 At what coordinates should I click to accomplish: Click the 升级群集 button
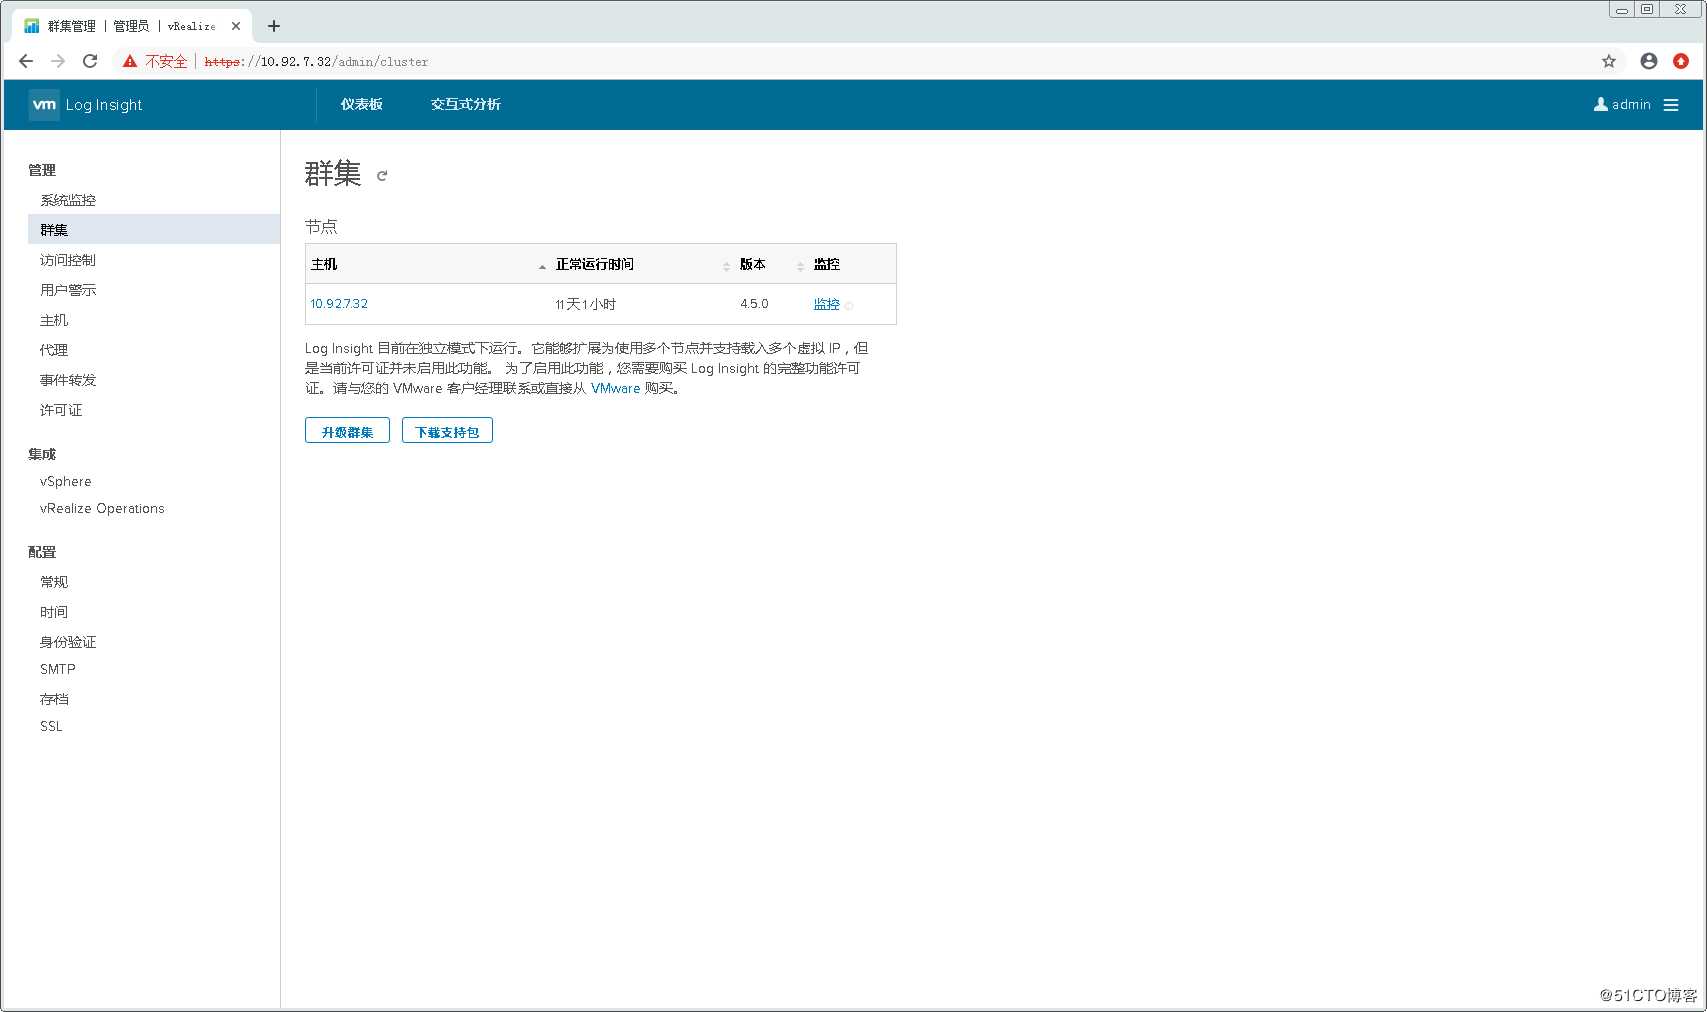tap(347, 431)
